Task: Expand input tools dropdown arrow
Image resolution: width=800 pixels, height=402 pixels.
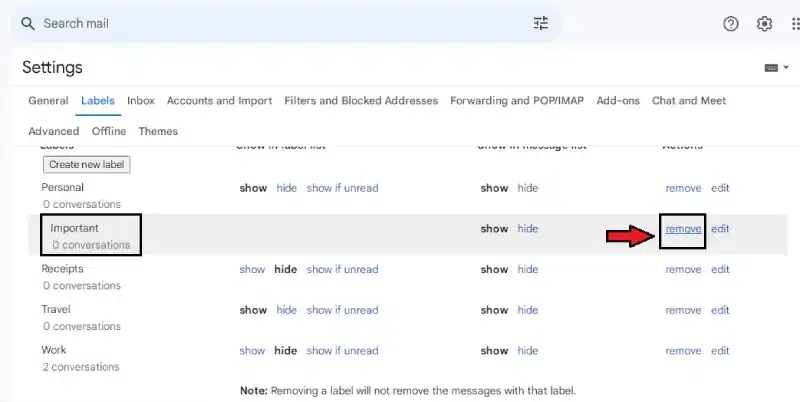Action: click(786, 68)
